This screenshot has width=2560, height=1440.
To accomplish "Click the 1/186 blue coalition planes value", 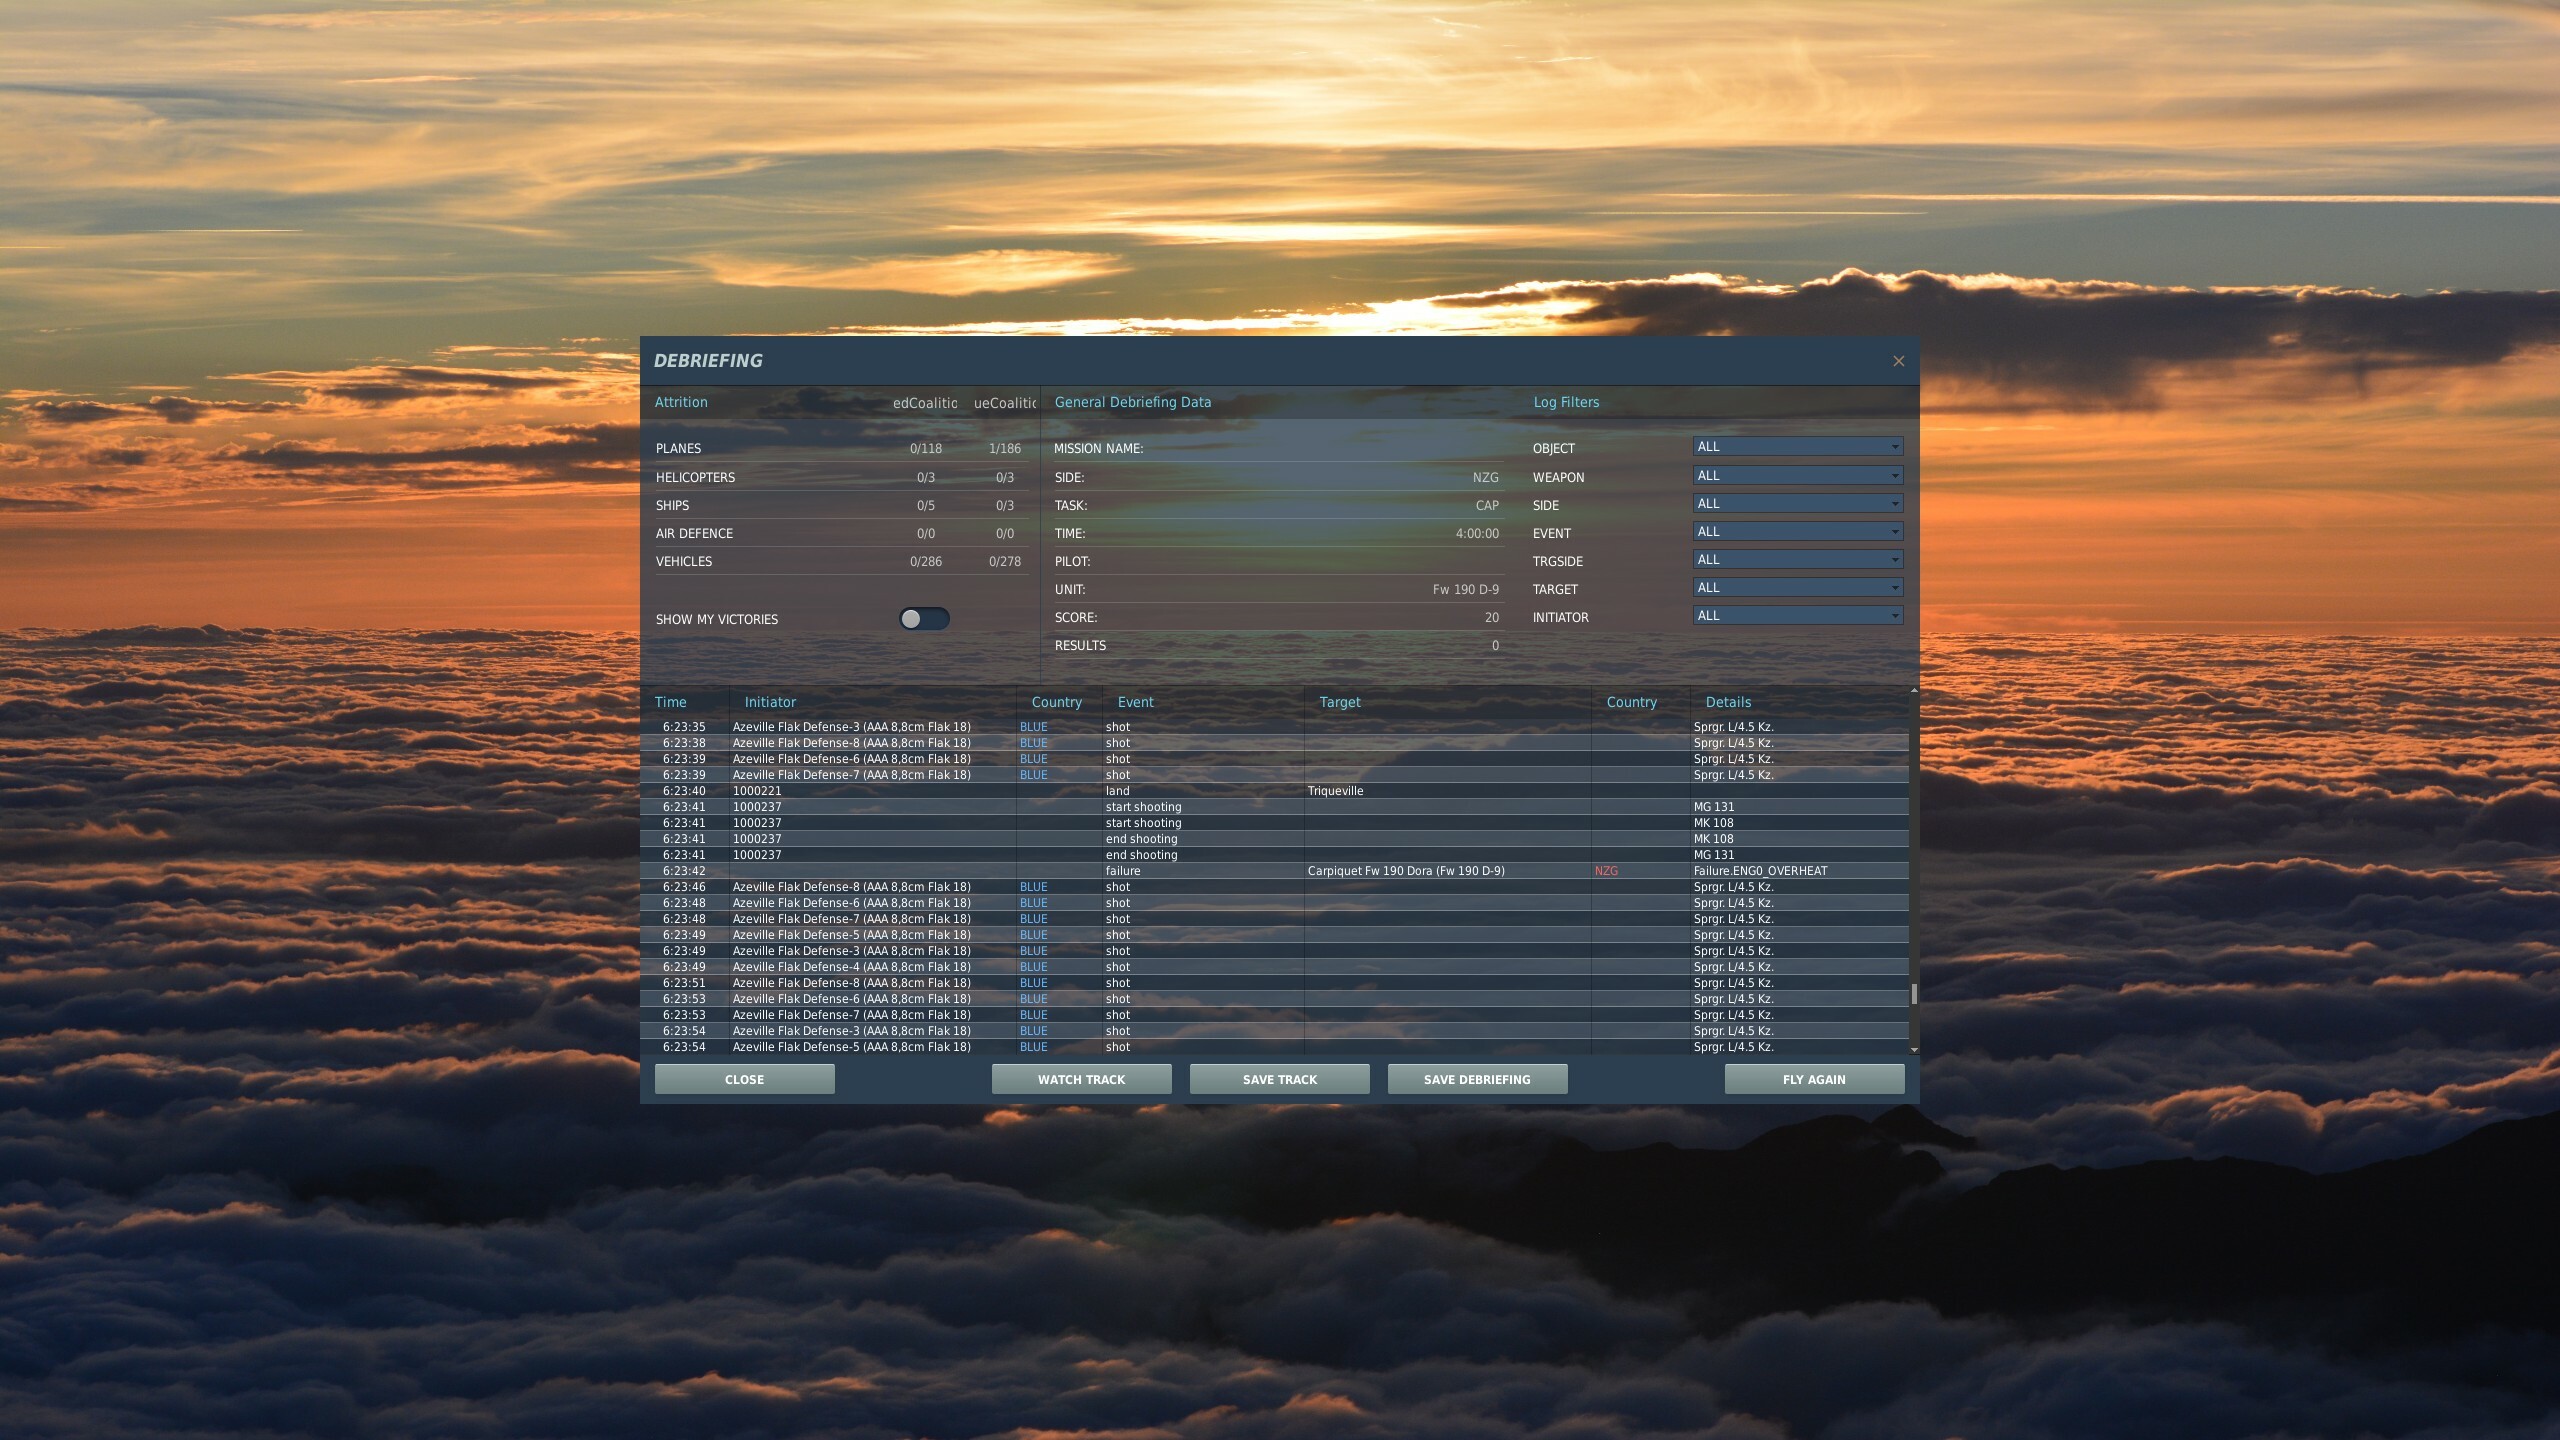I will (1005, 449).
